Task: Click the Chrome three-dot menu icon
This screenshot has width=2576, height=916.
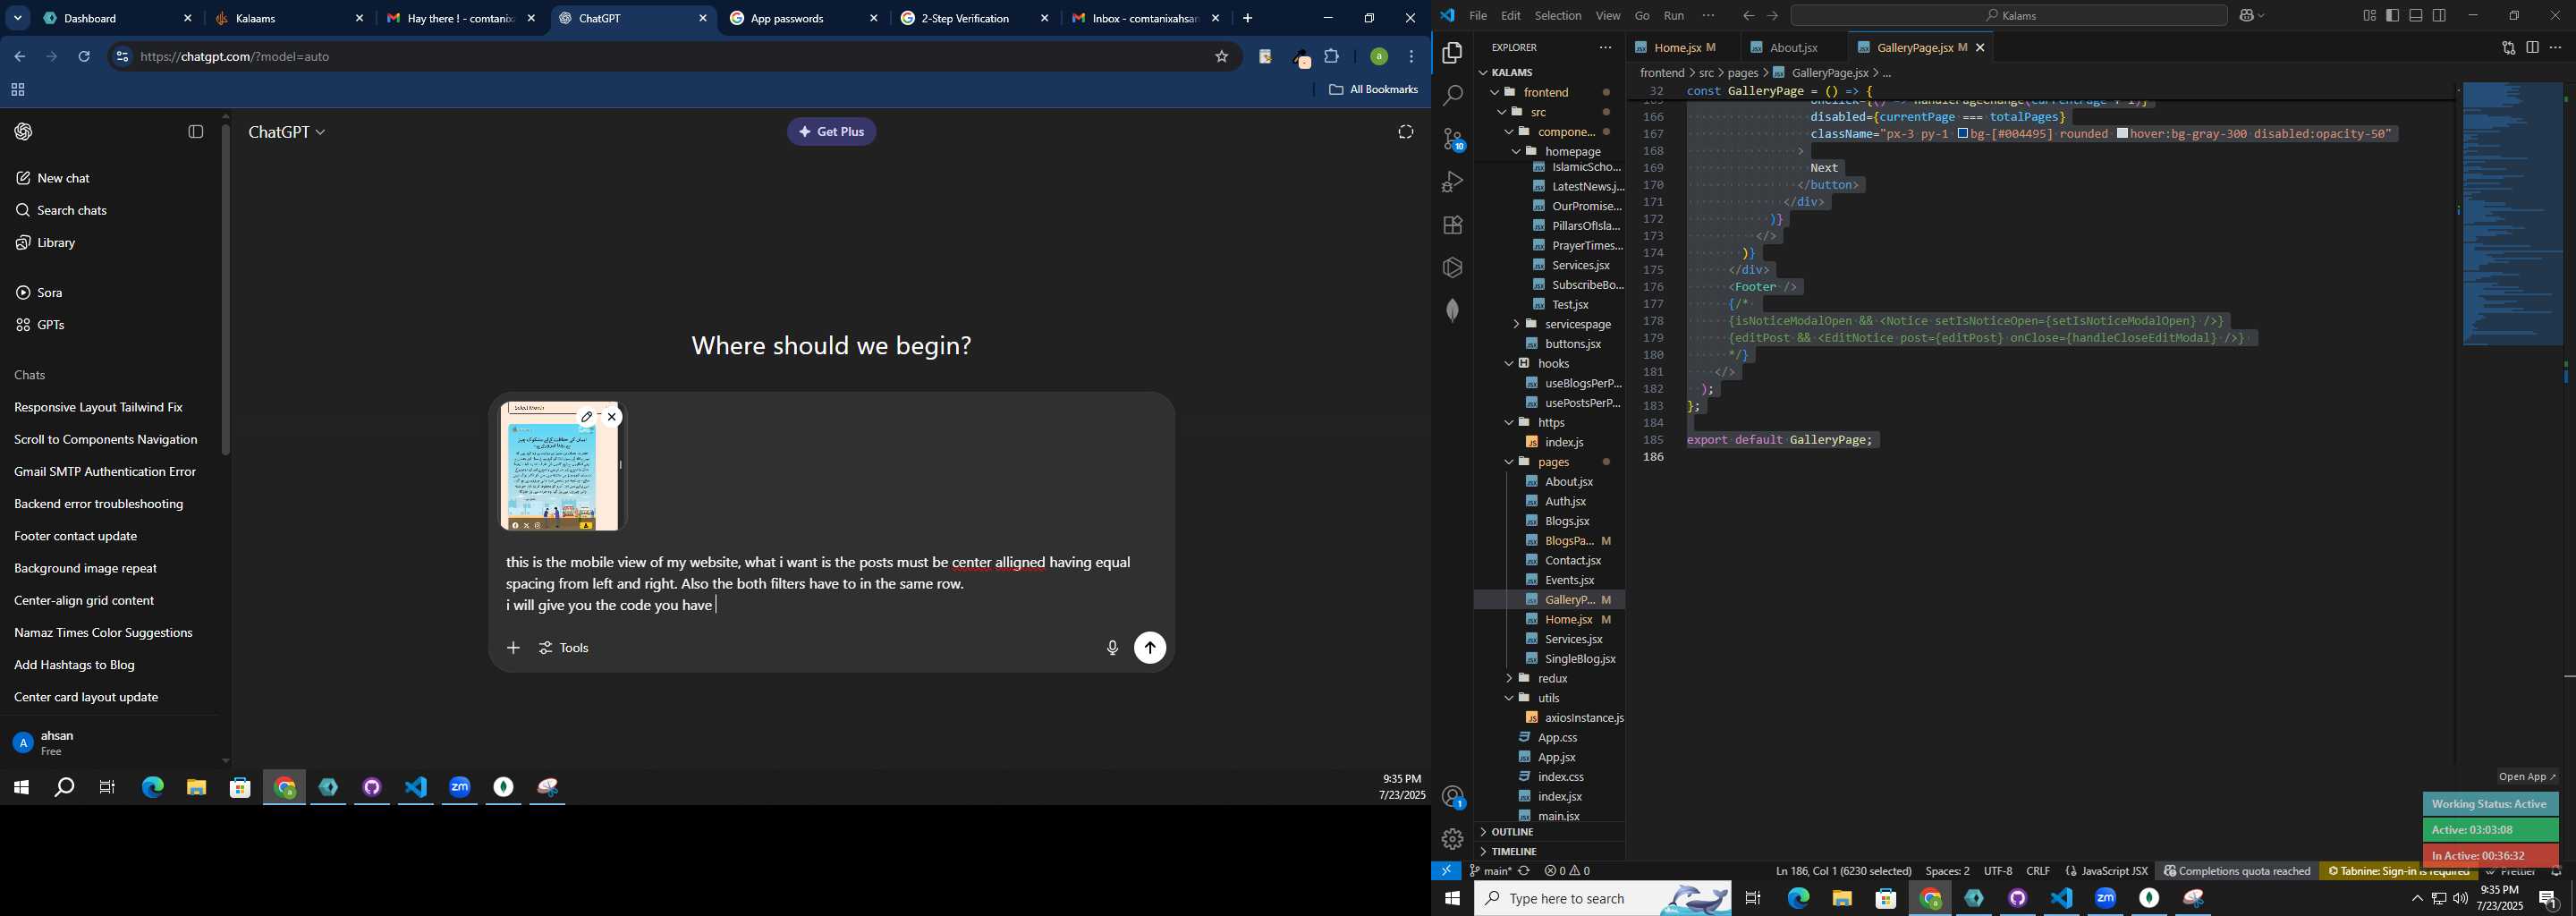Action: pos(1412,57)
